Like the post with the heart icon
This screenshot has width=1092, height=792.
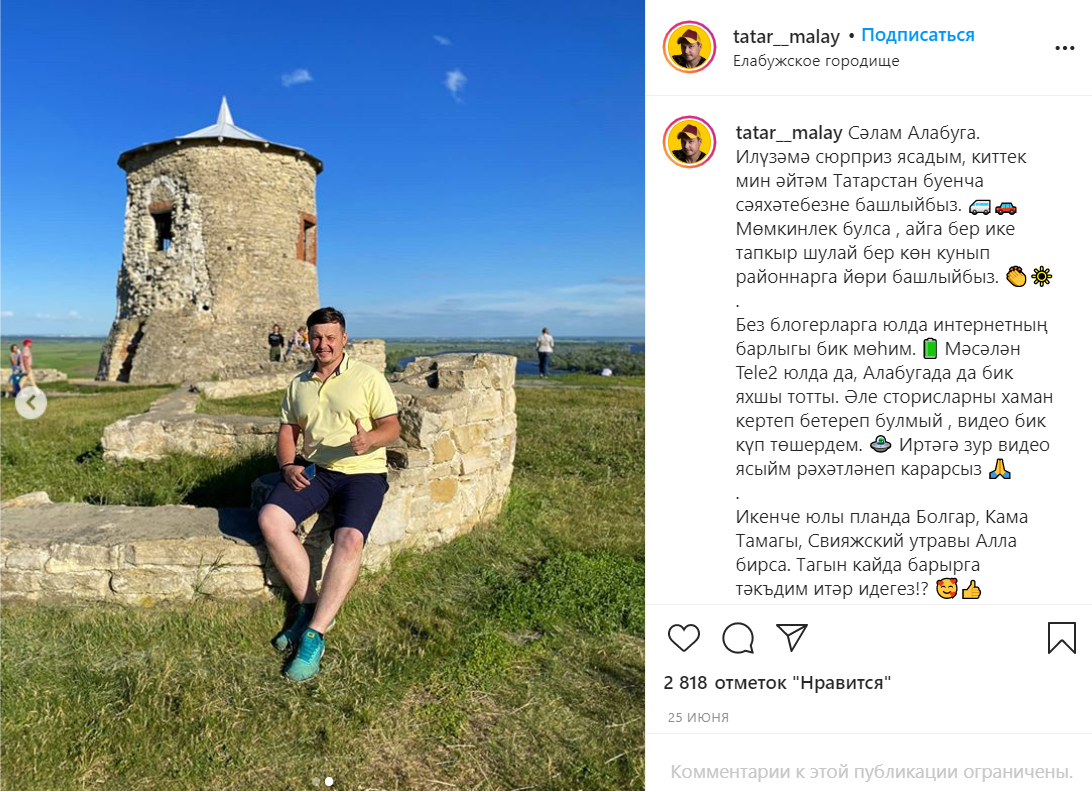(683, 637)
